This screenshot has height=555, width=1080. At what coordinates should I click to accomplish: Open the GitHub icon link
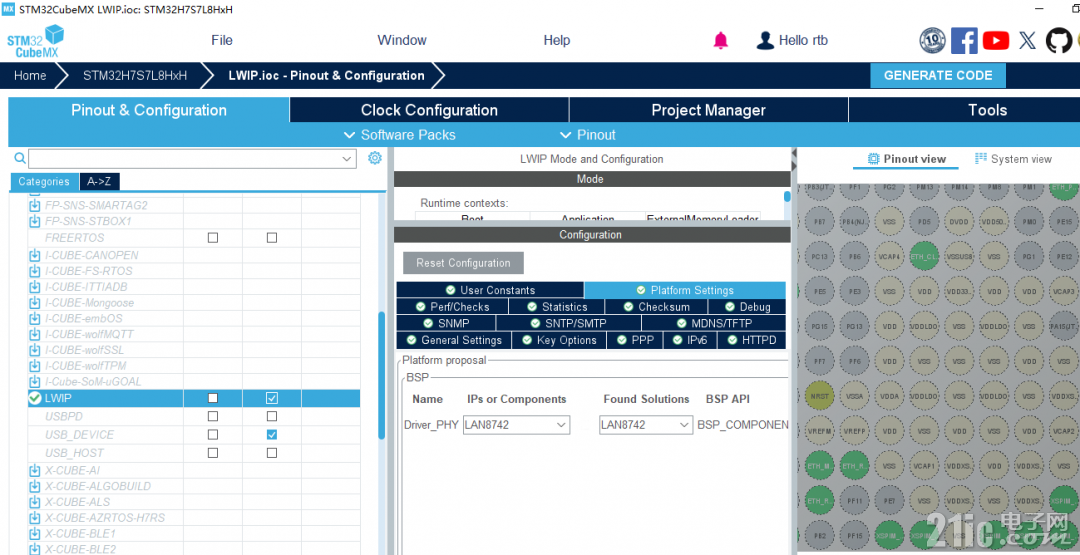(x=1059, y=41)
